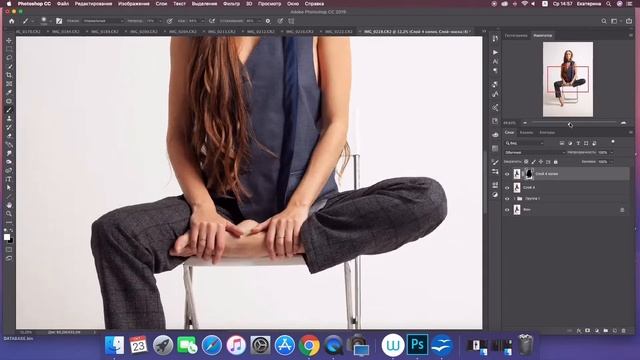Click the Home icon in options bar
The height and width of the screenshot is (360, 640).
click(11, 21)
